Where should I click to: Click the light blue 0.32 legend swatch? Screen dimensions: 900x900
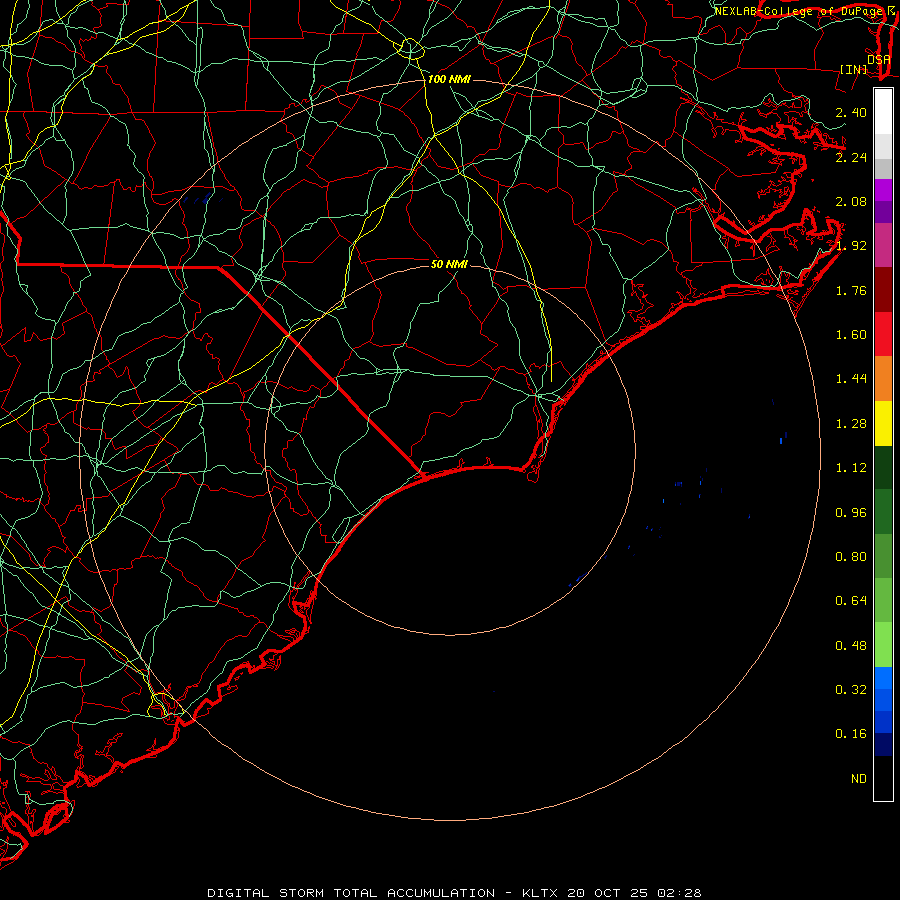pos(883,678)
